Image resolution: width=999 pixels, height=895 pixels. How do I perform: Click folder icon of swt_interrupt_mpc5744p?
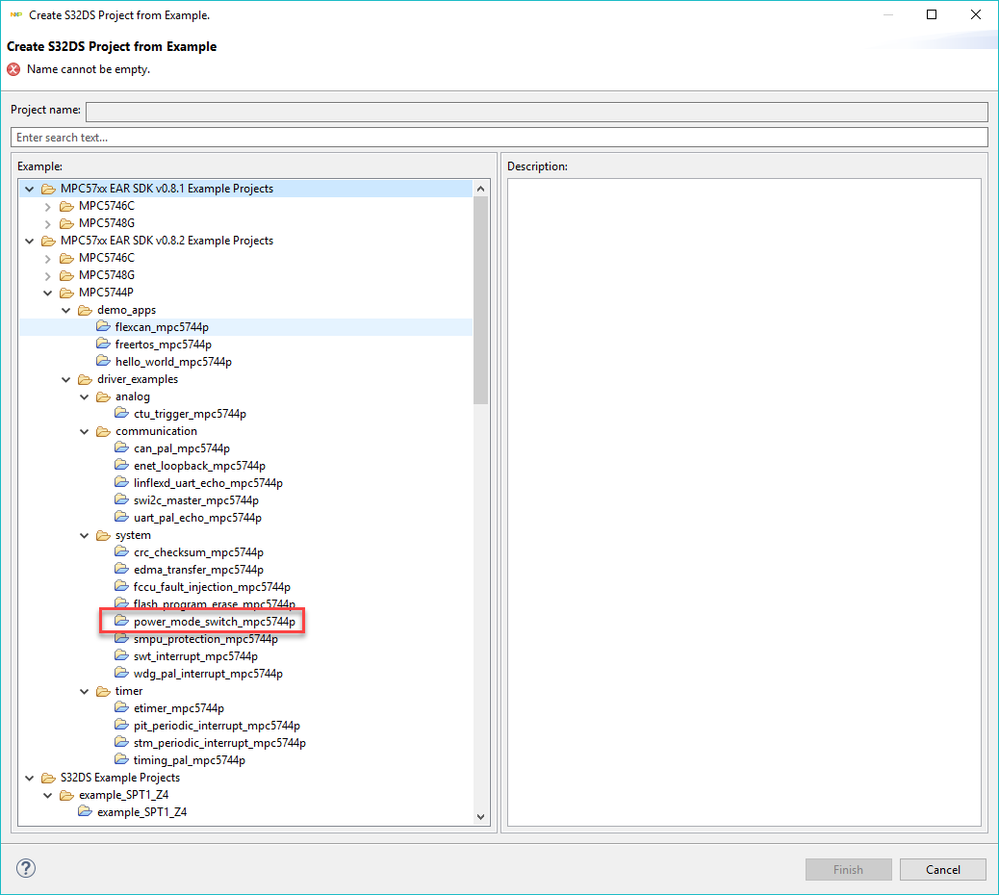122,655
